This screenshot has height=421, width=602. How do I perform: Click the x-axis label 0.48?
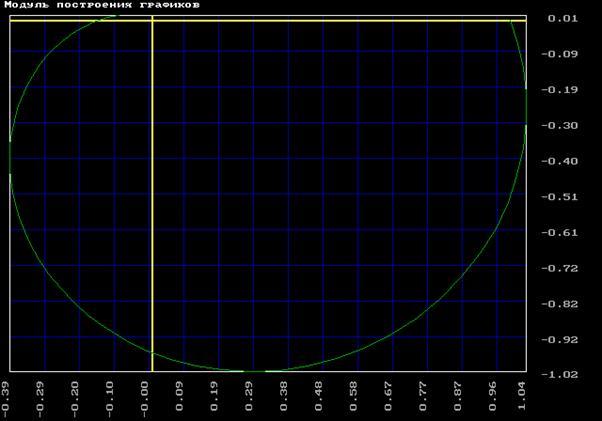pos(319,396)
